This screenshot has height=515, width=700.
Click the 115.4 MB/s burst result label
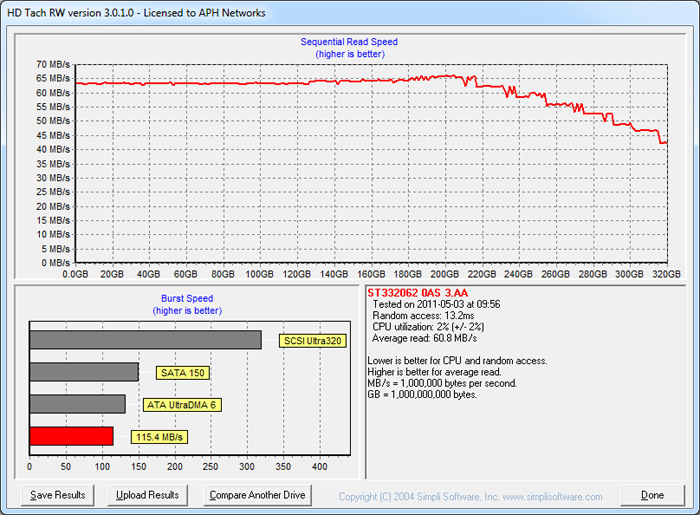pyautogui.click(x=160, y=437)
